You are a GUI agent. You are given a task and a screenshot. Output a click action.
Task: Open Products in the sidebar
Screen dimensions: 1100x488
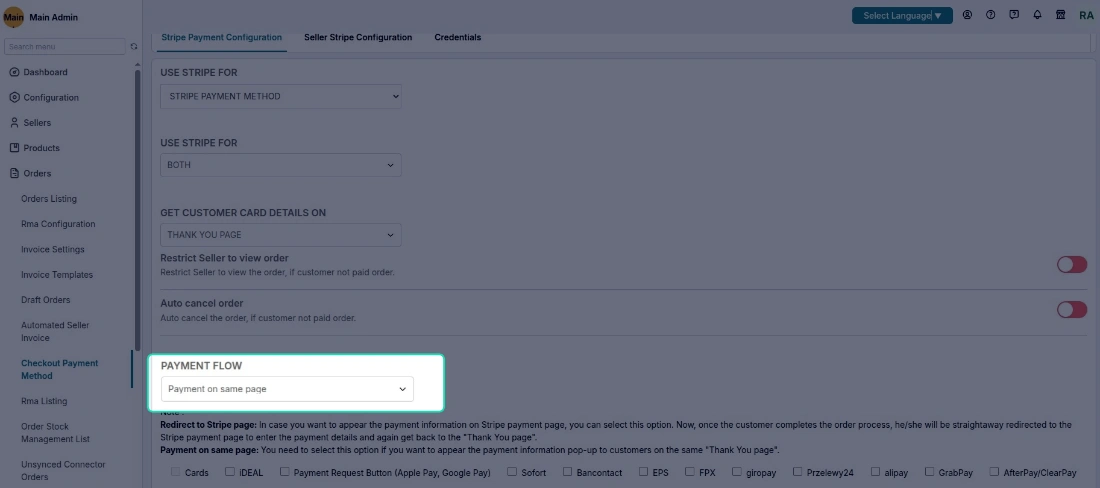pyautogui.click(x=41, y=148)
